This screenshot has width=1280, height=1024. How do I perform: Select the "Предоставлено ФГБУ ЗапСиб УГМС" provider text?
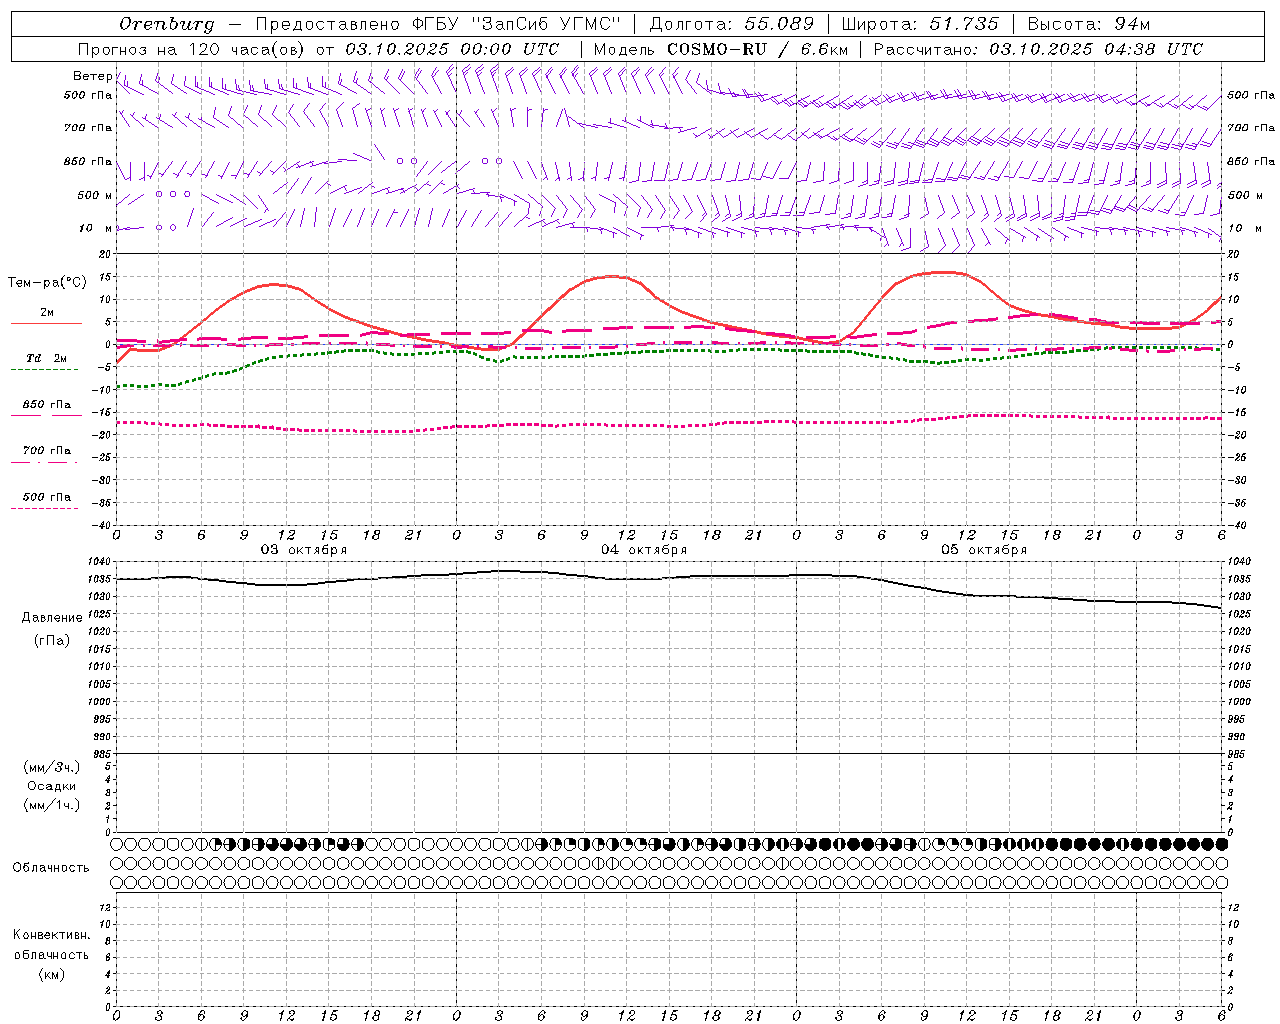tap(439, 24)
